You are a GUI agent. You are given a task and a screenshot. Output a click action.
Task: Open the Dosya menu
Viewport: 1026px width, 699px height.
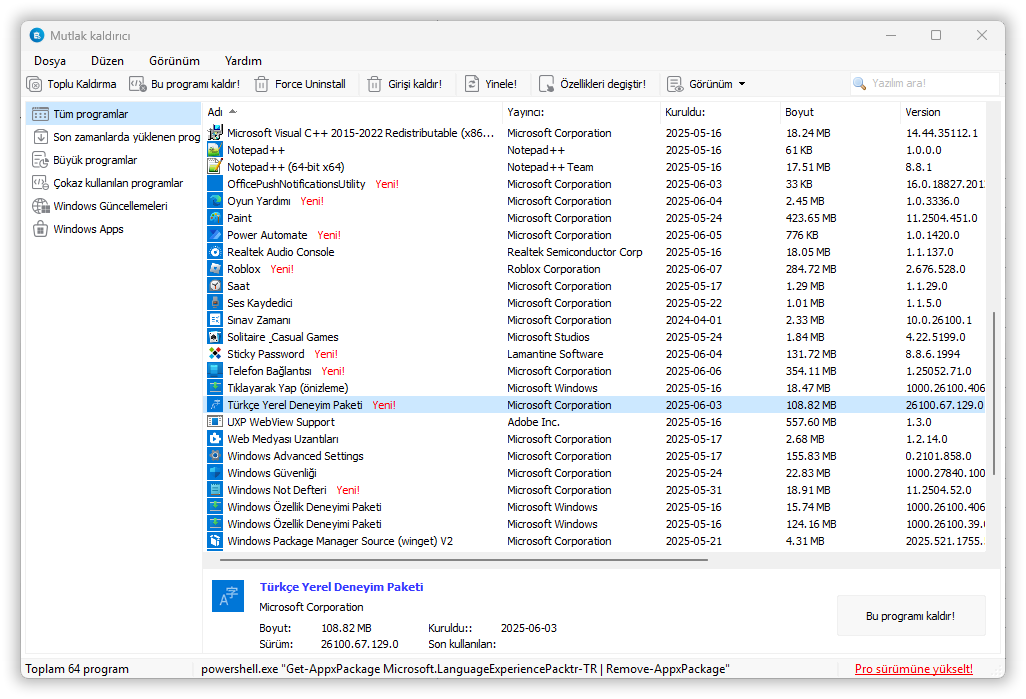[50, 61]
